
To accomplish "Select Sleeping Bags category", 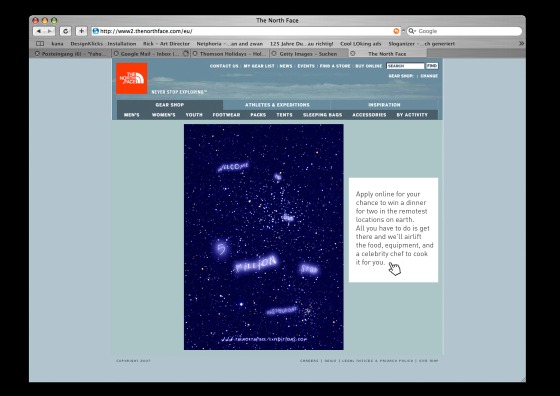I will 322,115.
